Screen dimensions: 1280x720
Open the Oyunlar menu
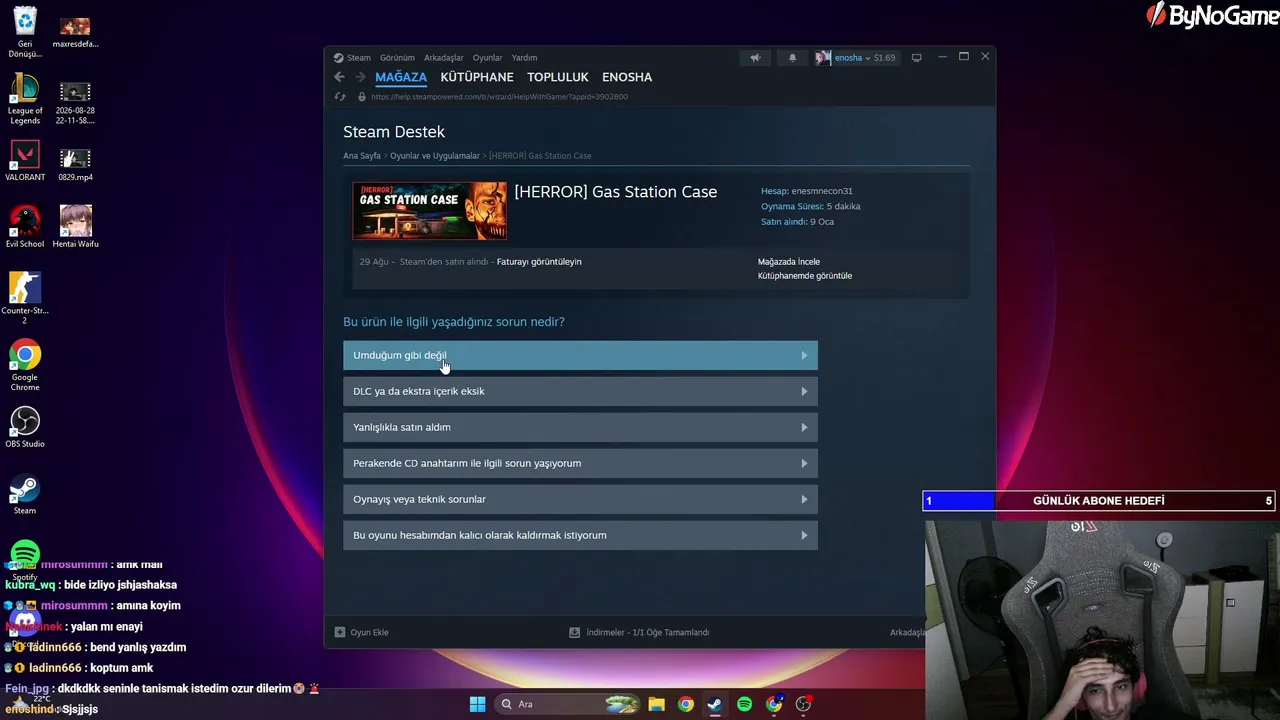click(x=488, y=58)
